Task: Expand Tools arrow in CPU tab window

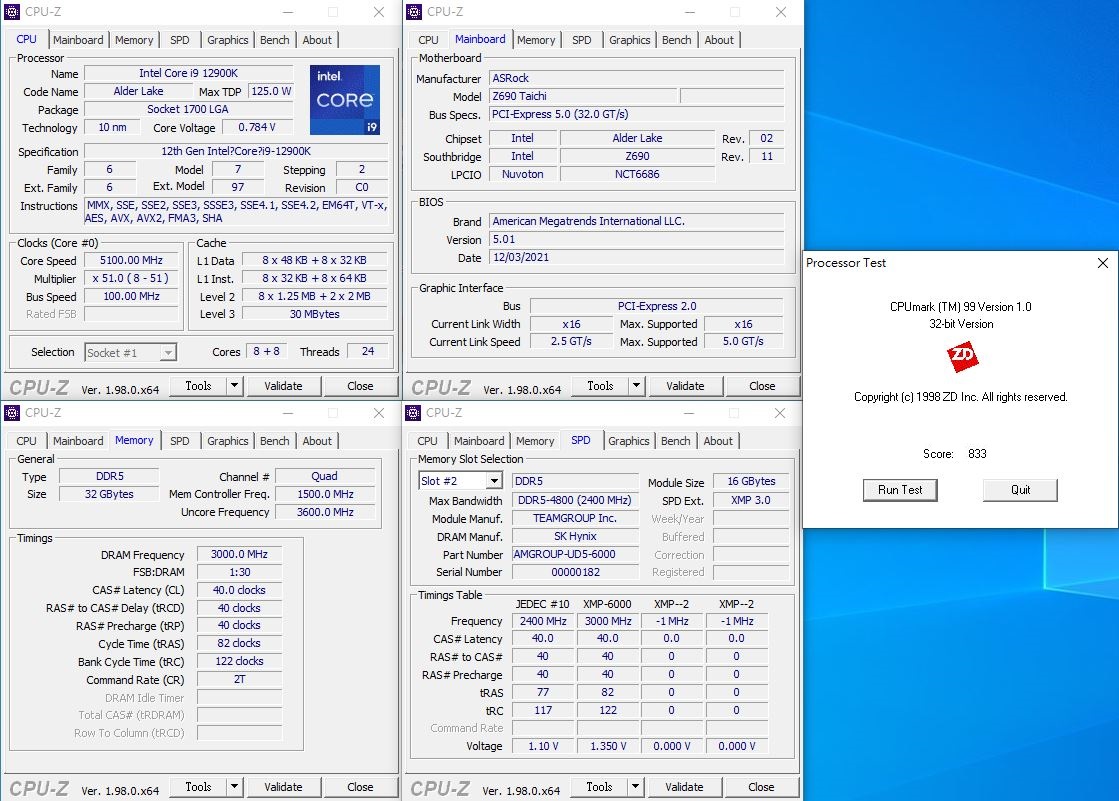Action: (x=234, y=386)
